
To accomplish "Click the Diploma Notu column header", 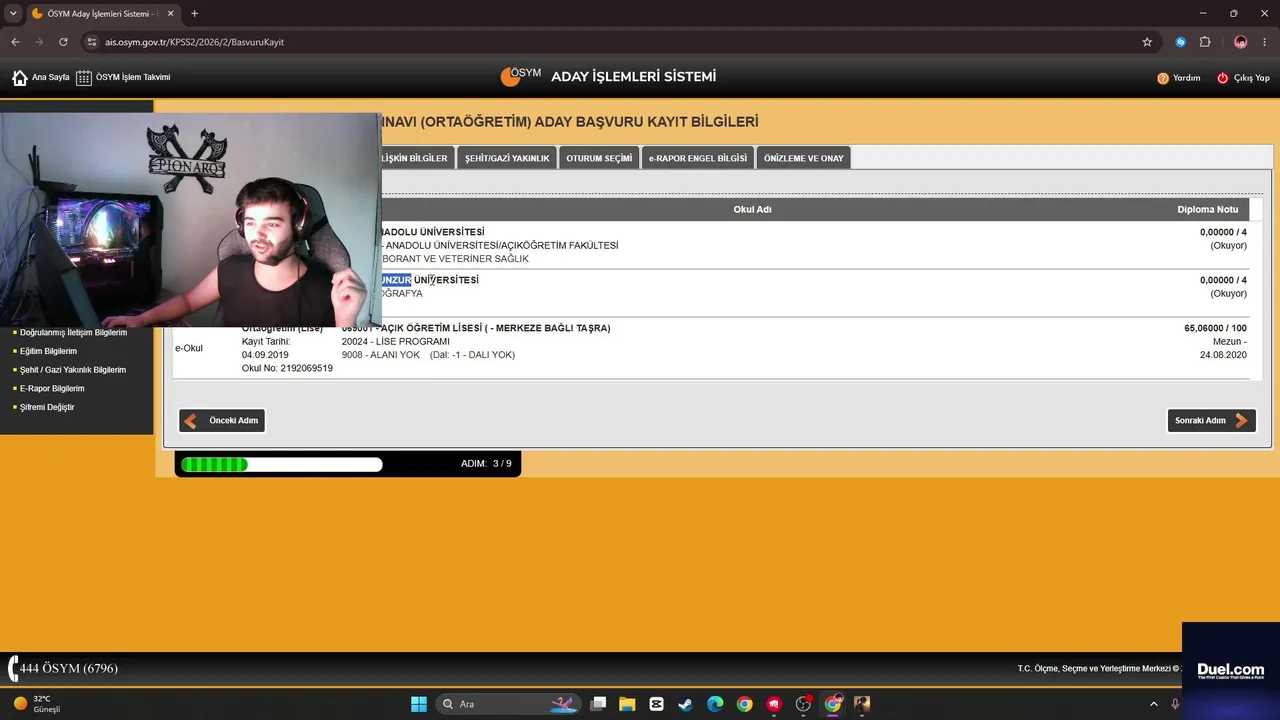I will coord(1208,210).
